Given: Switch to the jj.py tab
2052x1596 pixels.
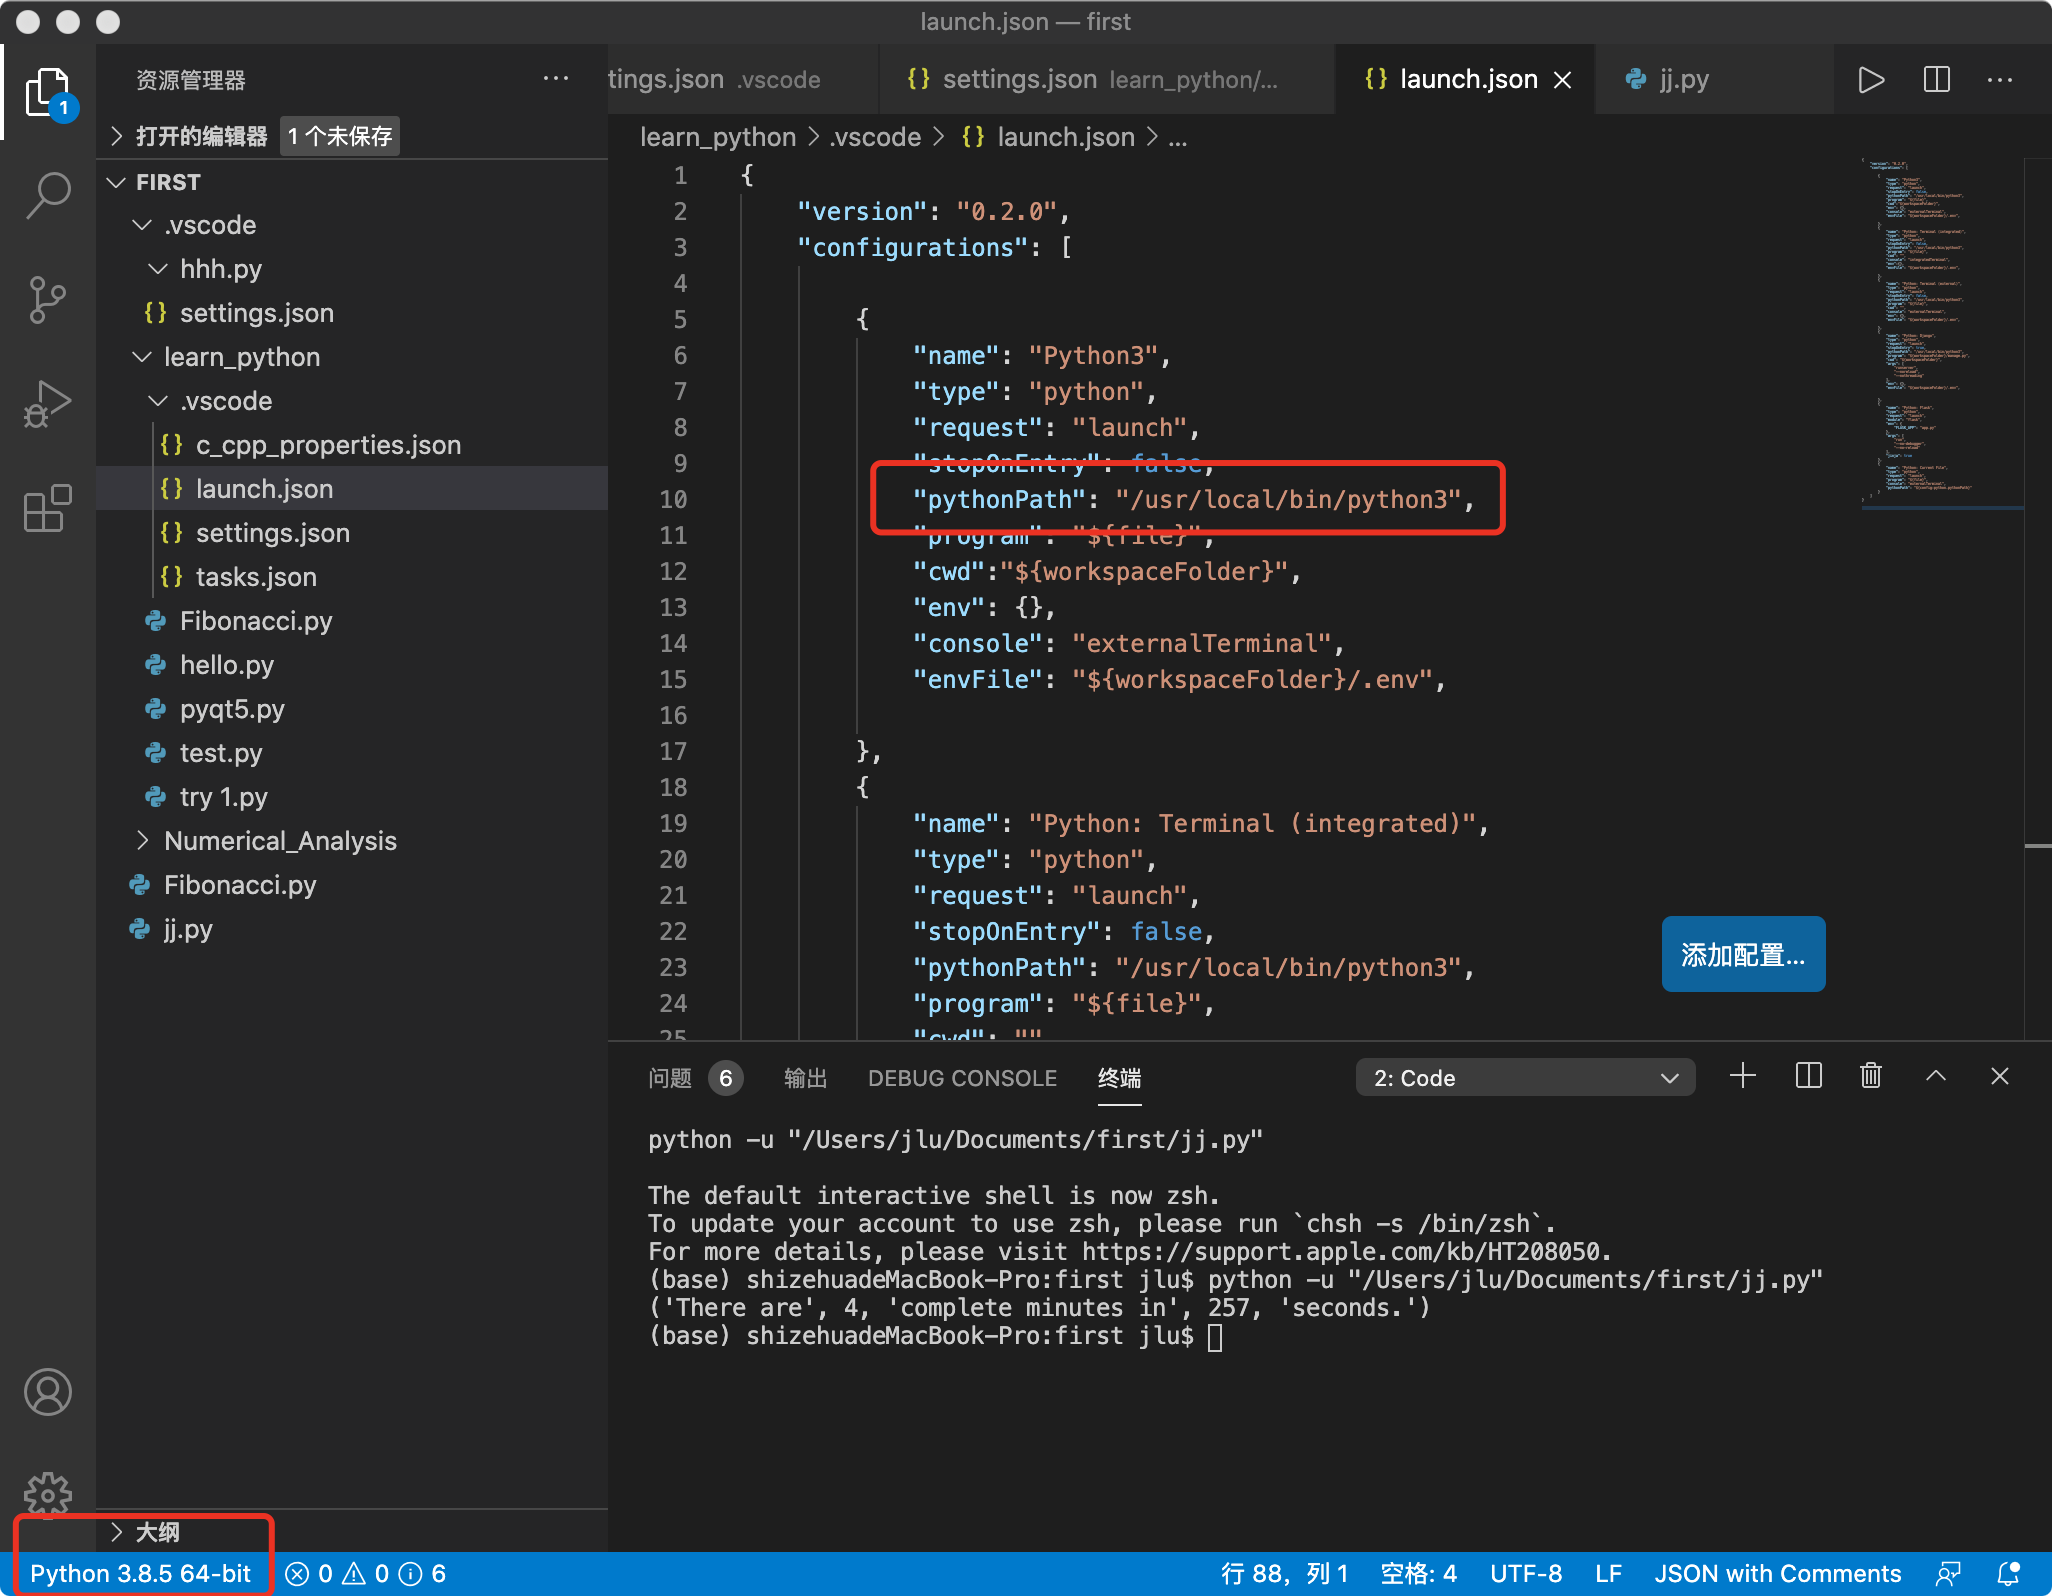Looking at the screenshot, I should (1683, 79).
